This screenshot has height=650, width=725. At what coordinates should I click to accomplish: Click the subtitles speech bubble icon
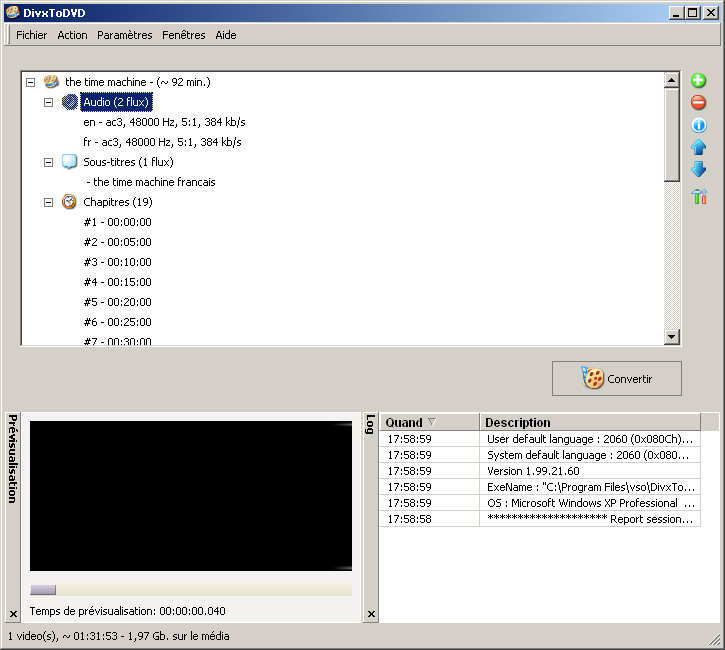pyautogui.click(x=69, y=161)
